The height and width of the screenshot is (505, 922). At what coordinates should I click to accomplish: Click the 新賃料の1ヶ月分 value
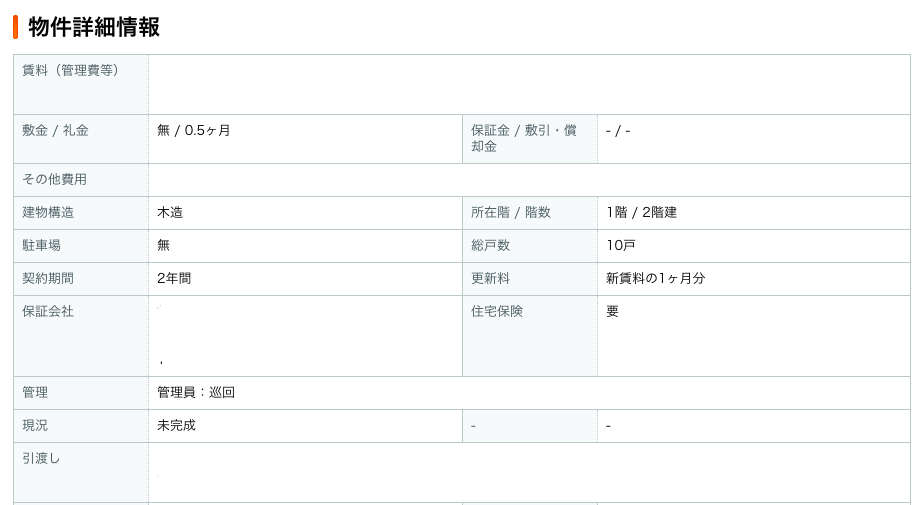[656, 278]
